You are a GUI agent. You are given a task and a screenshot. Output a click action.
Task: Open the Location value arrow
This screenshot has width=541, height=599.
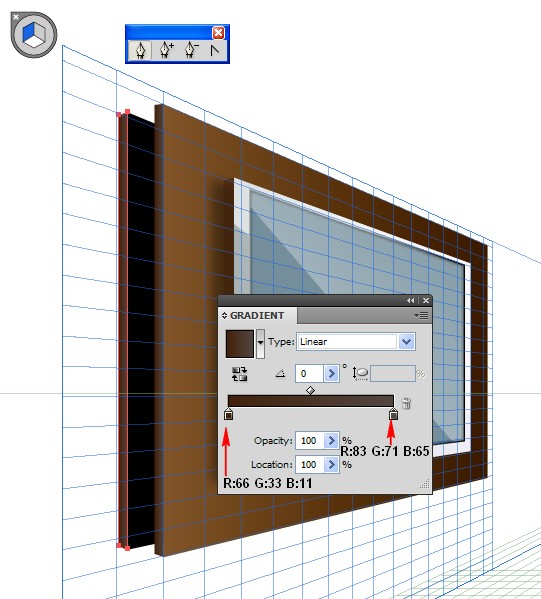point(331,465)
